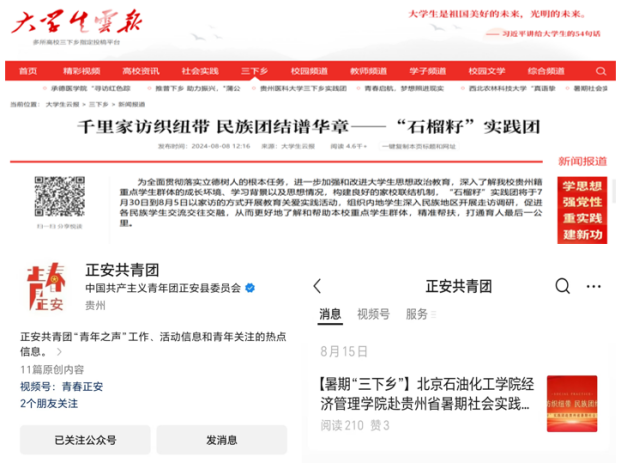Screen dimensions: 621x463
Task: Expand the 服务 tab menu
Action: [x=420, y=314]
